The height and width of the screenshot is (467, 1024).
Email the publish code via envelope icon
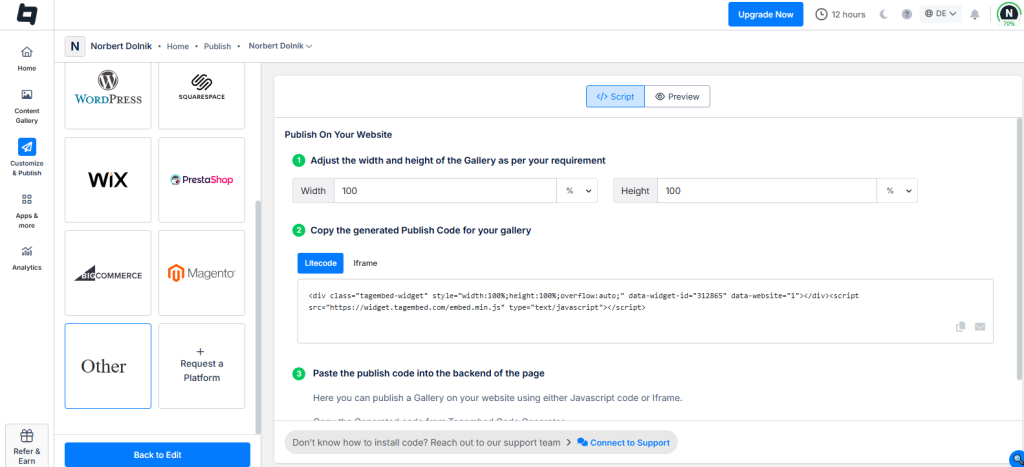tap(980, 327)
